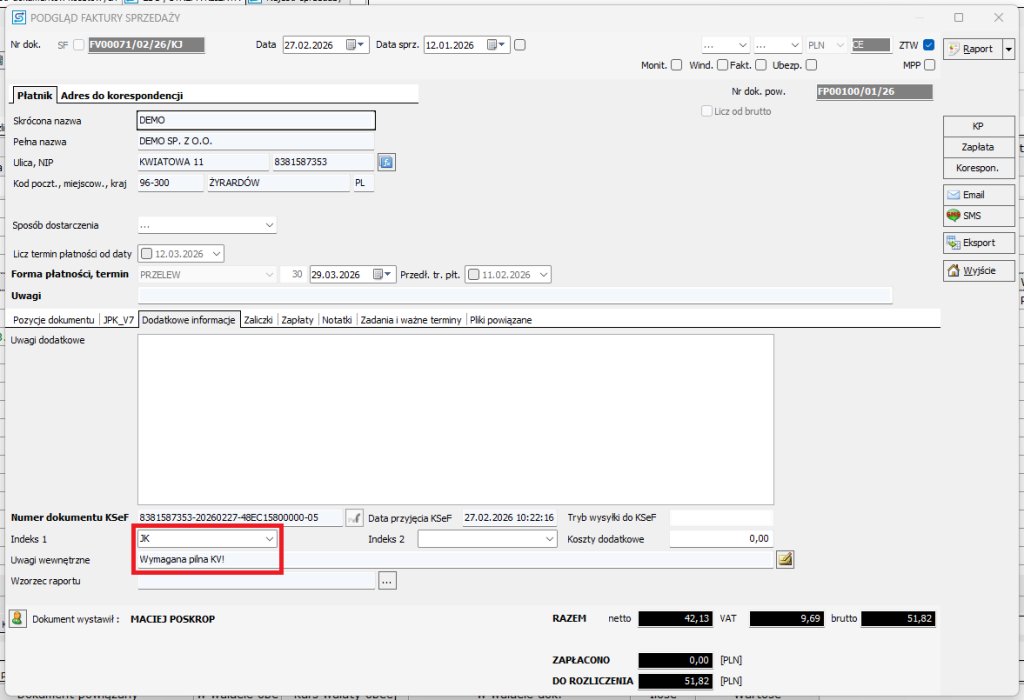Tick the Monit. checkbox
The image size is (1024, 700).
(x=677, y=65)
